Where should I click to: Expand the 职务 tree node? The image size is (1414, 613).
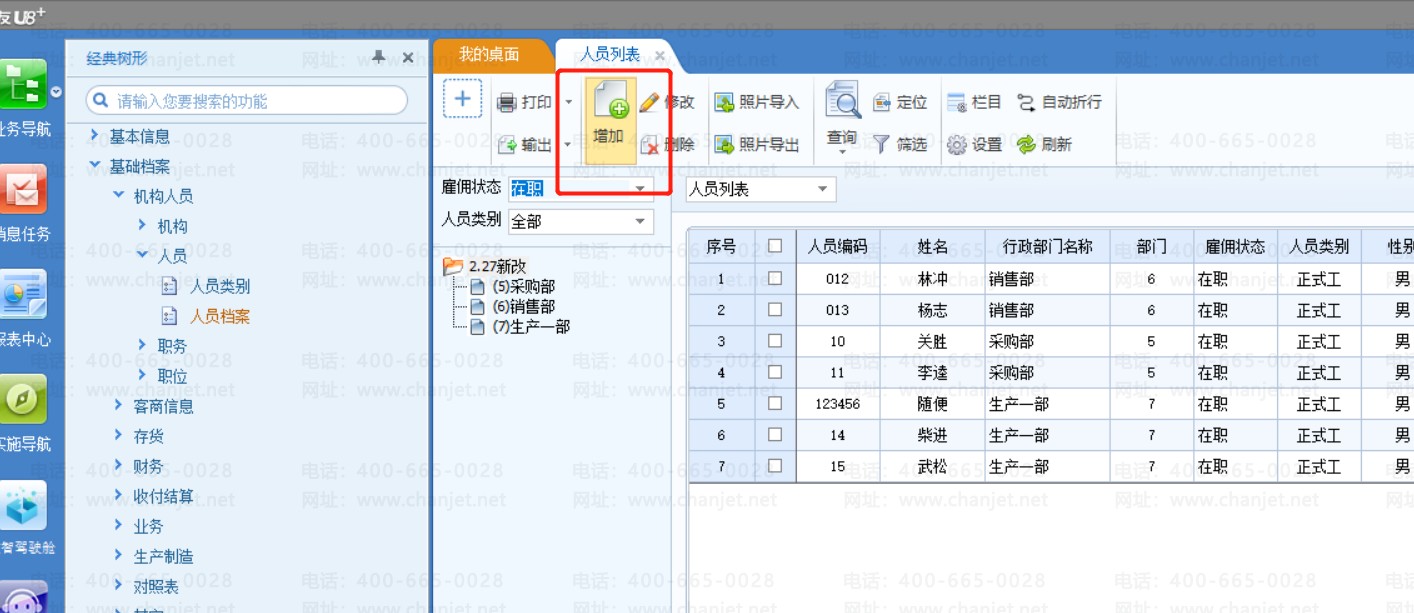click(x=143, y=345)
